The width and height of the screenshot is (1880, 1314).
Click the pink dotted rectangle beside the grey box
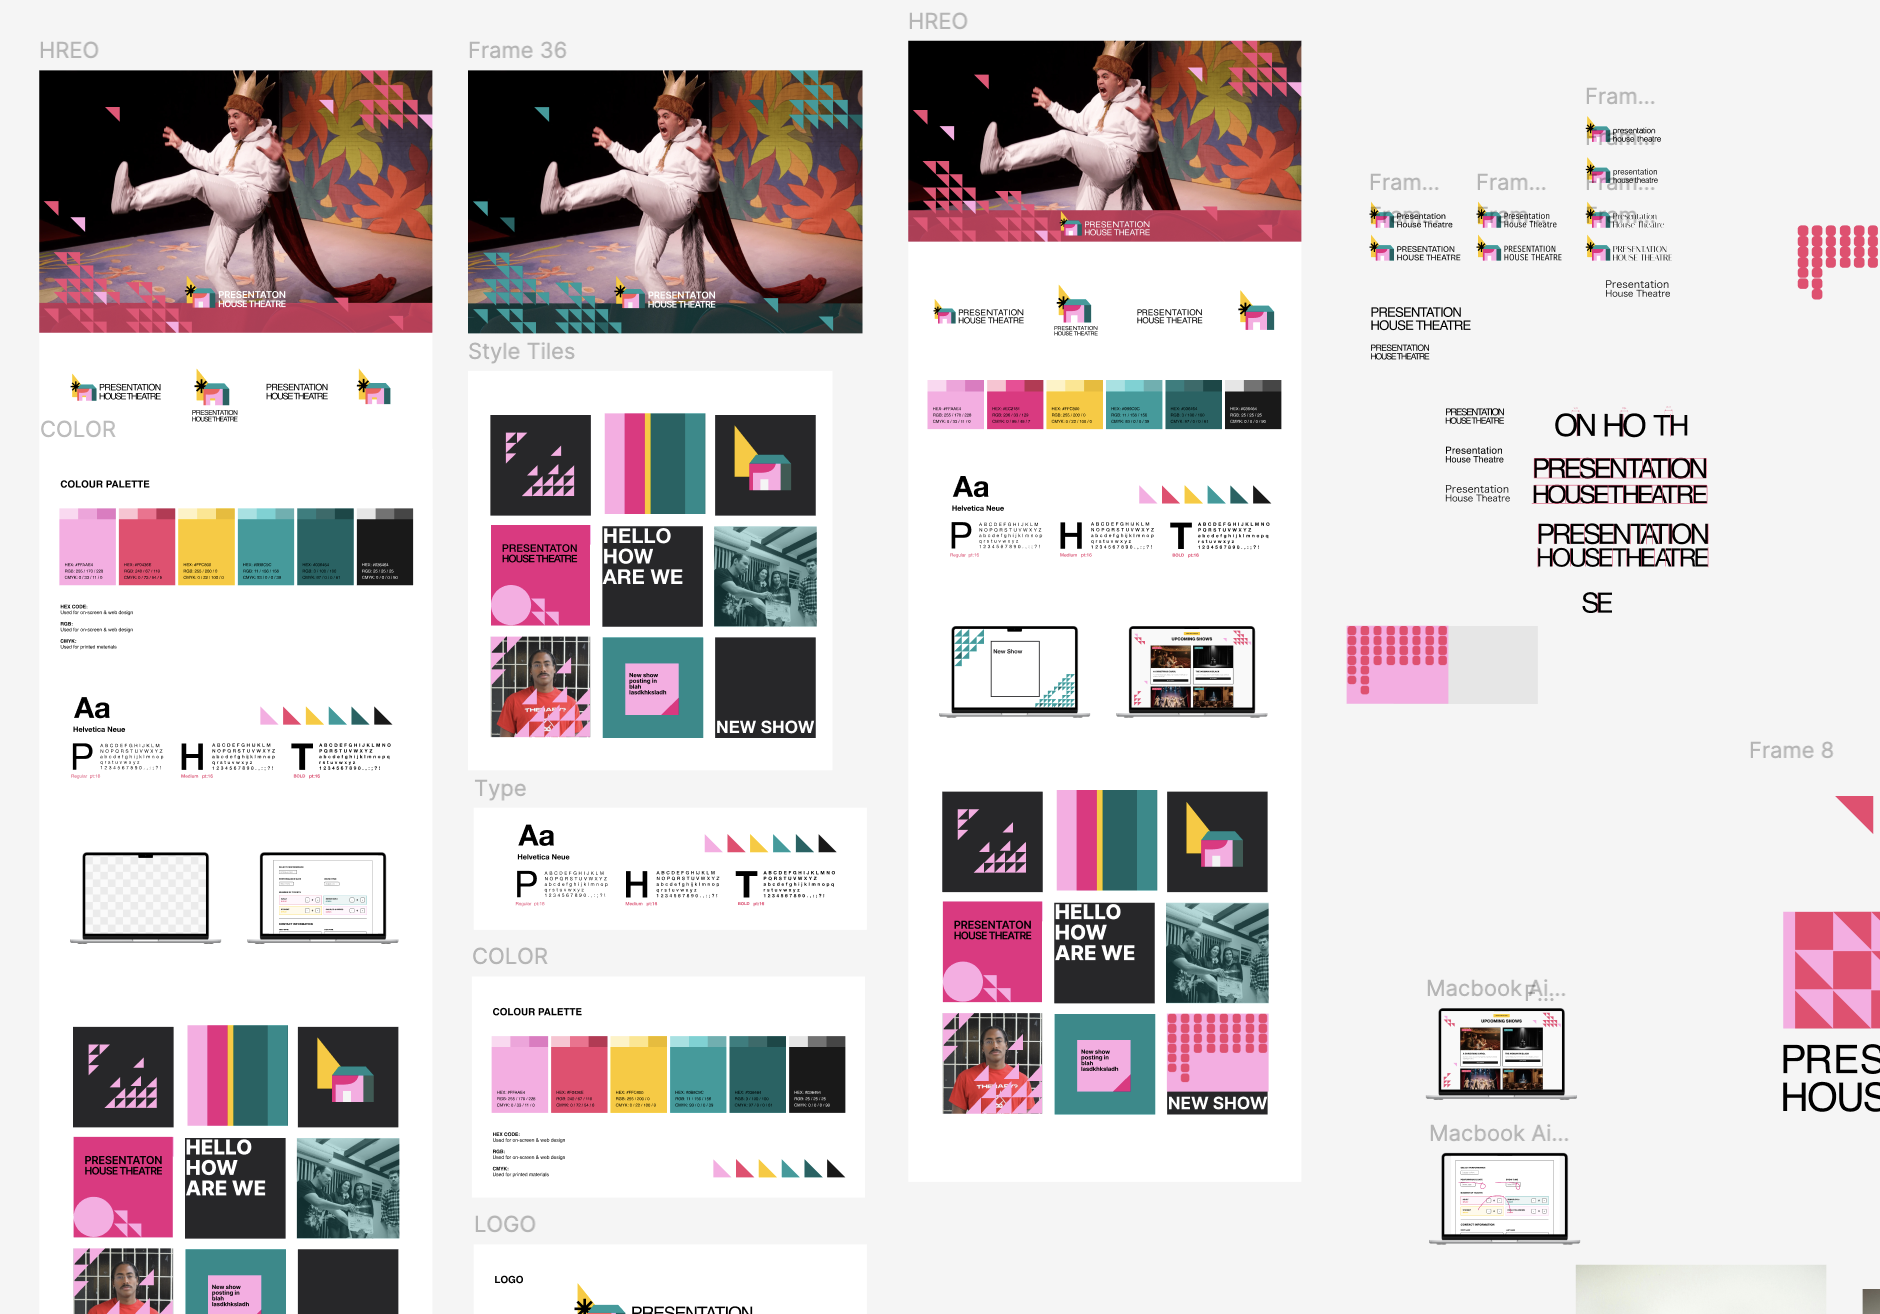1396,665
